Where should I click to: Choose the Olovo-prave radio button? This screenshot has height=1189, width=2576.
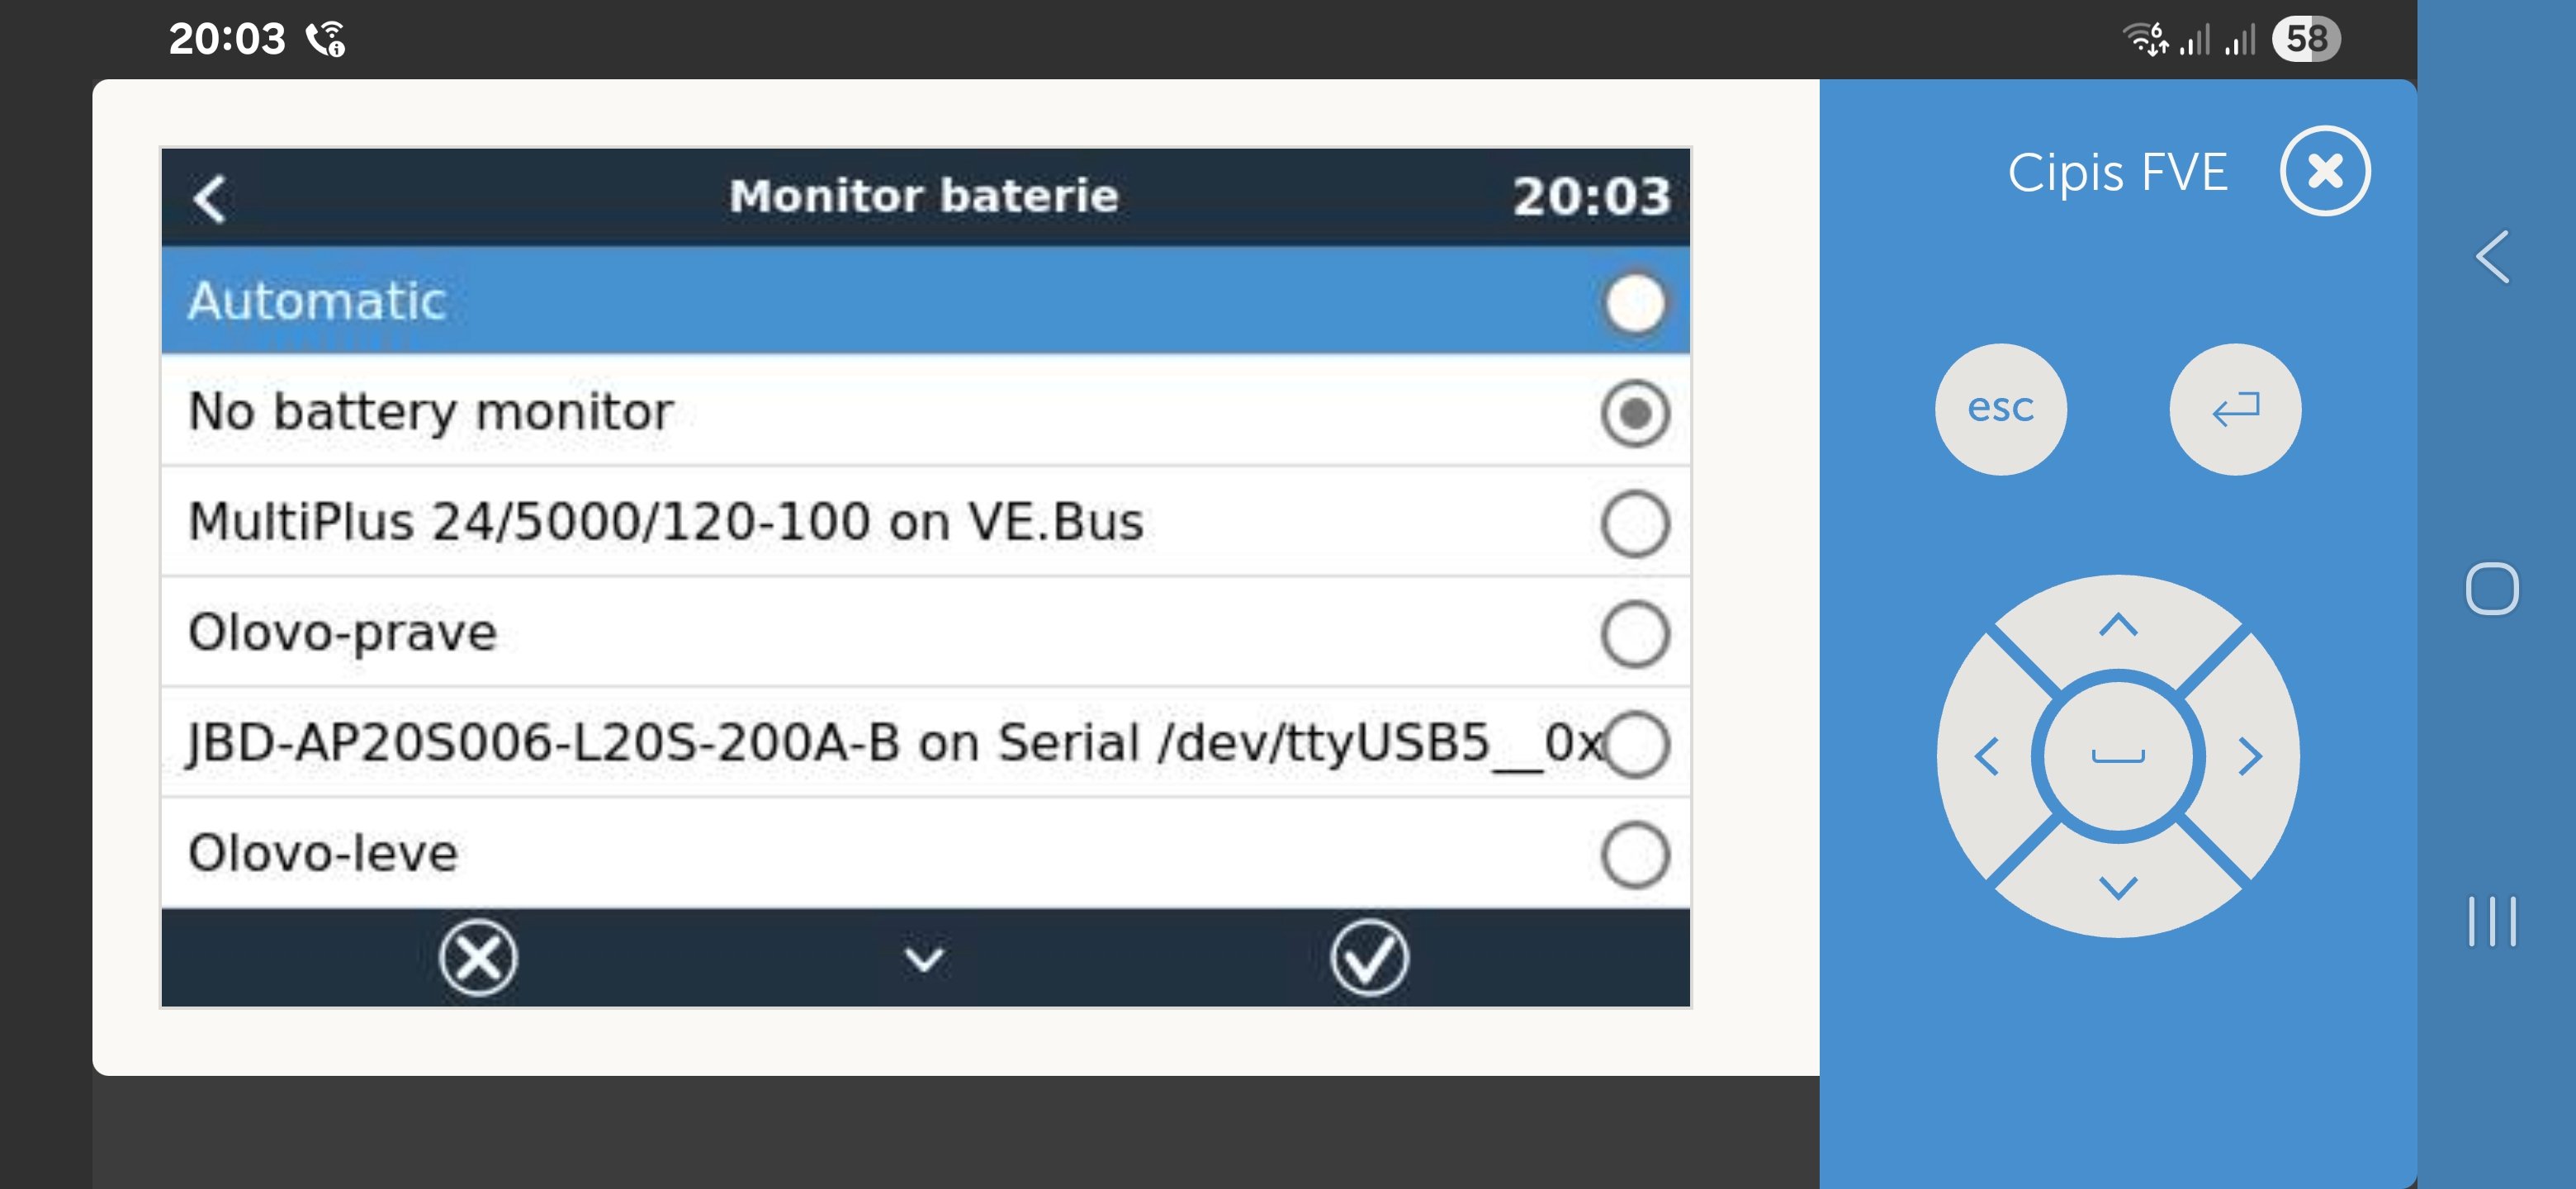point(1634,634)
